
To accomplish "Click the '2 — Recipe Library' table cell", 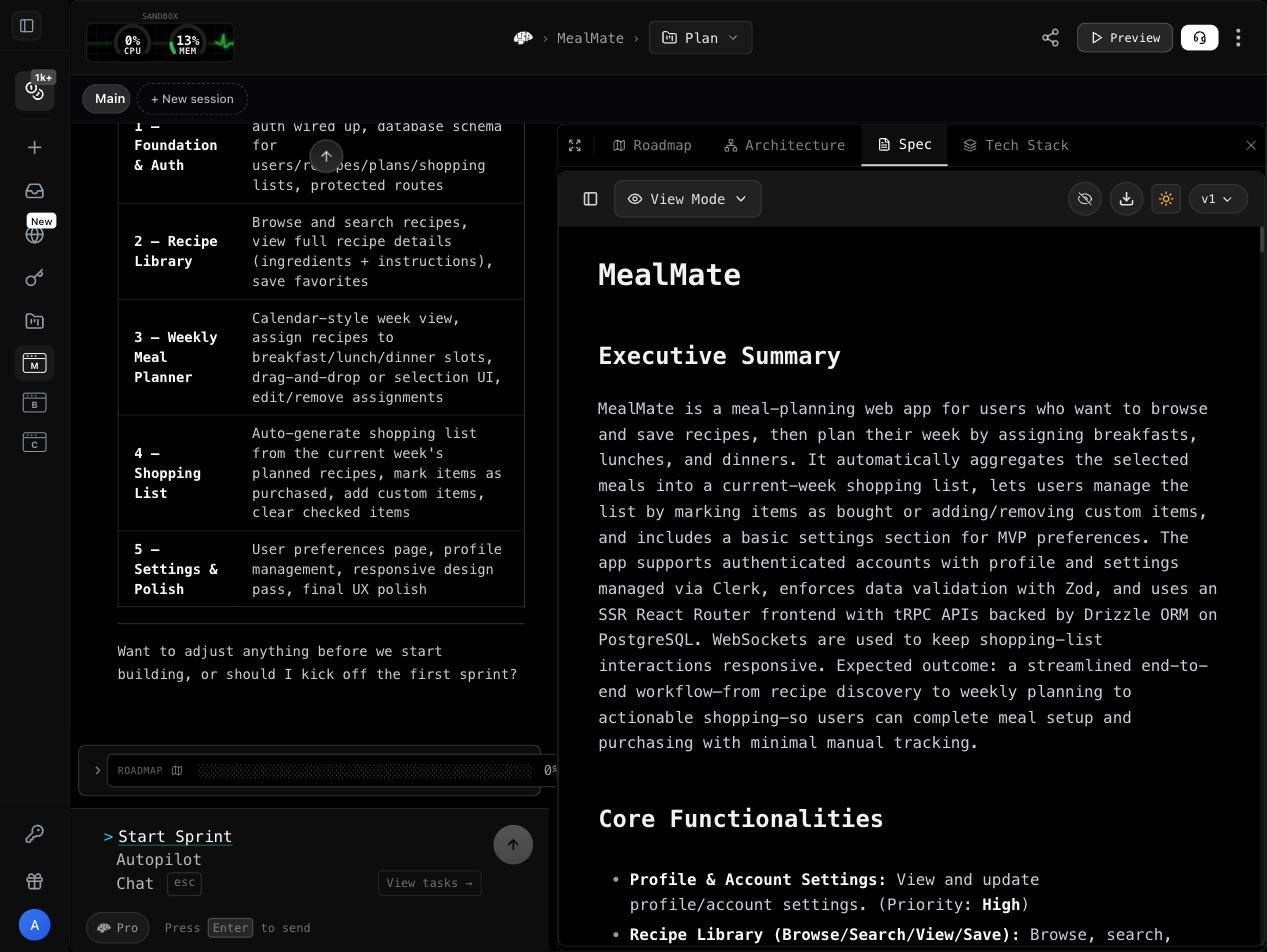I will coord(176,252).
